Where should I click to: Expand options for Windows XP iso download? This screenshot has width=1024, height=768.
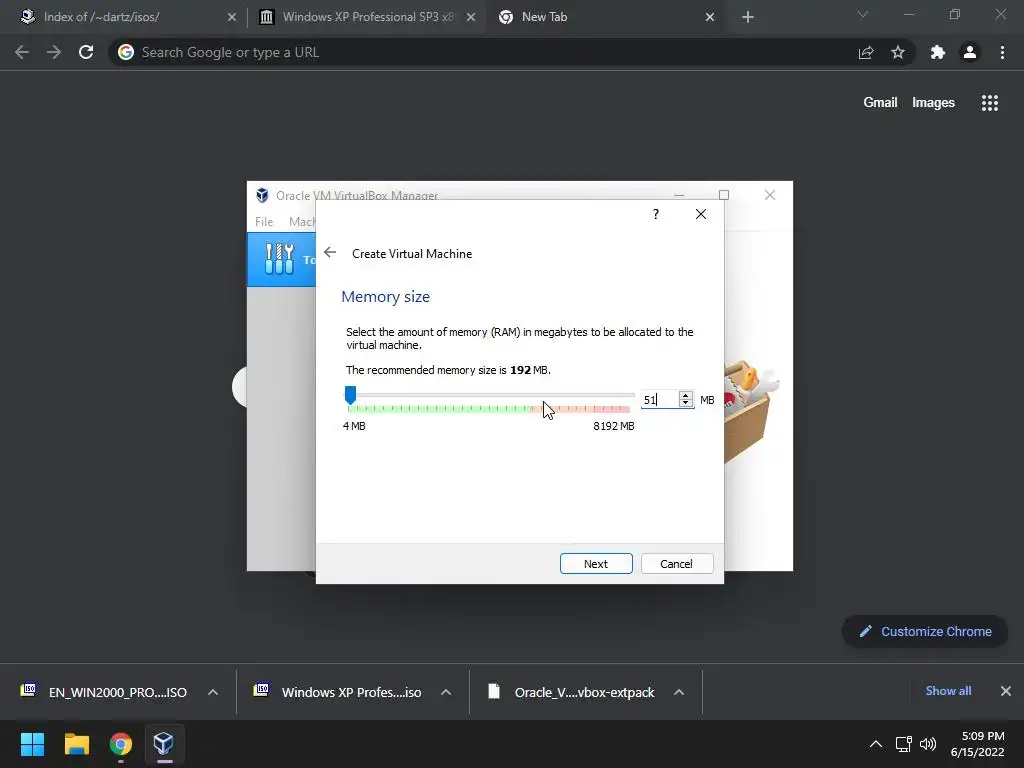click(446, 692)
